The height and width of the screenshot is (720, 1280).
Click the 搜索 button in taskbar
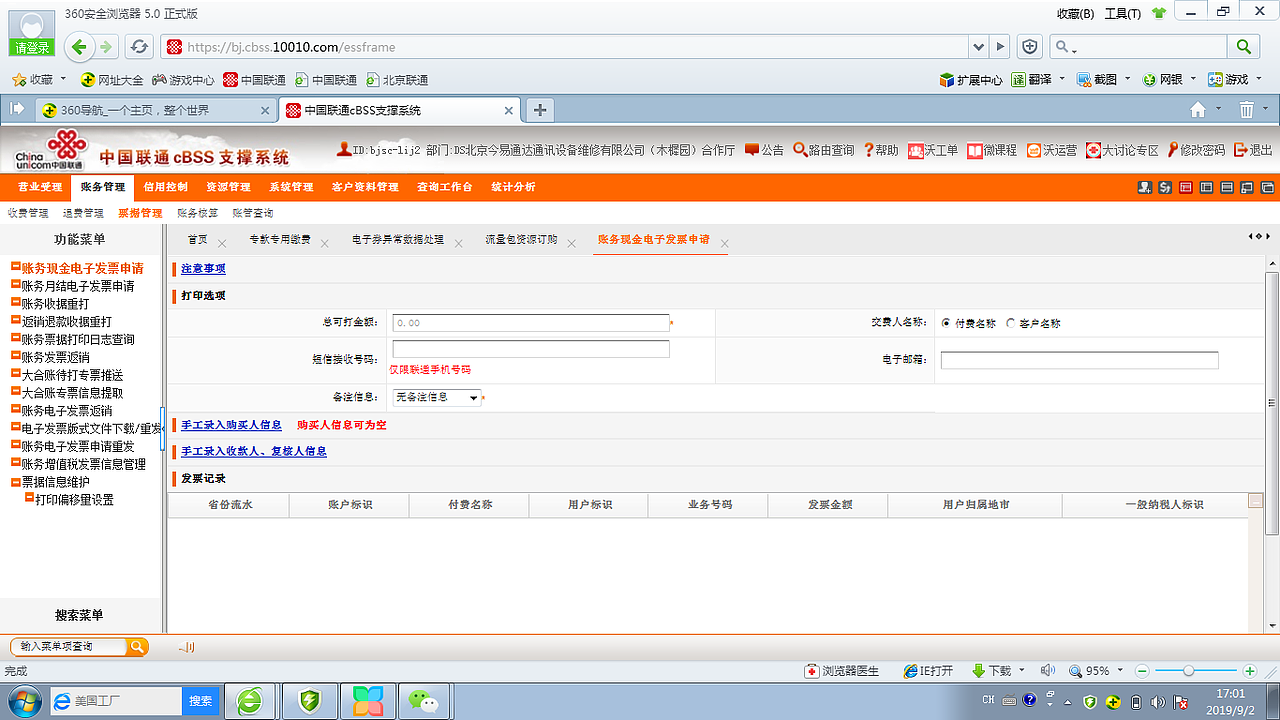click(x=201, y=701)
